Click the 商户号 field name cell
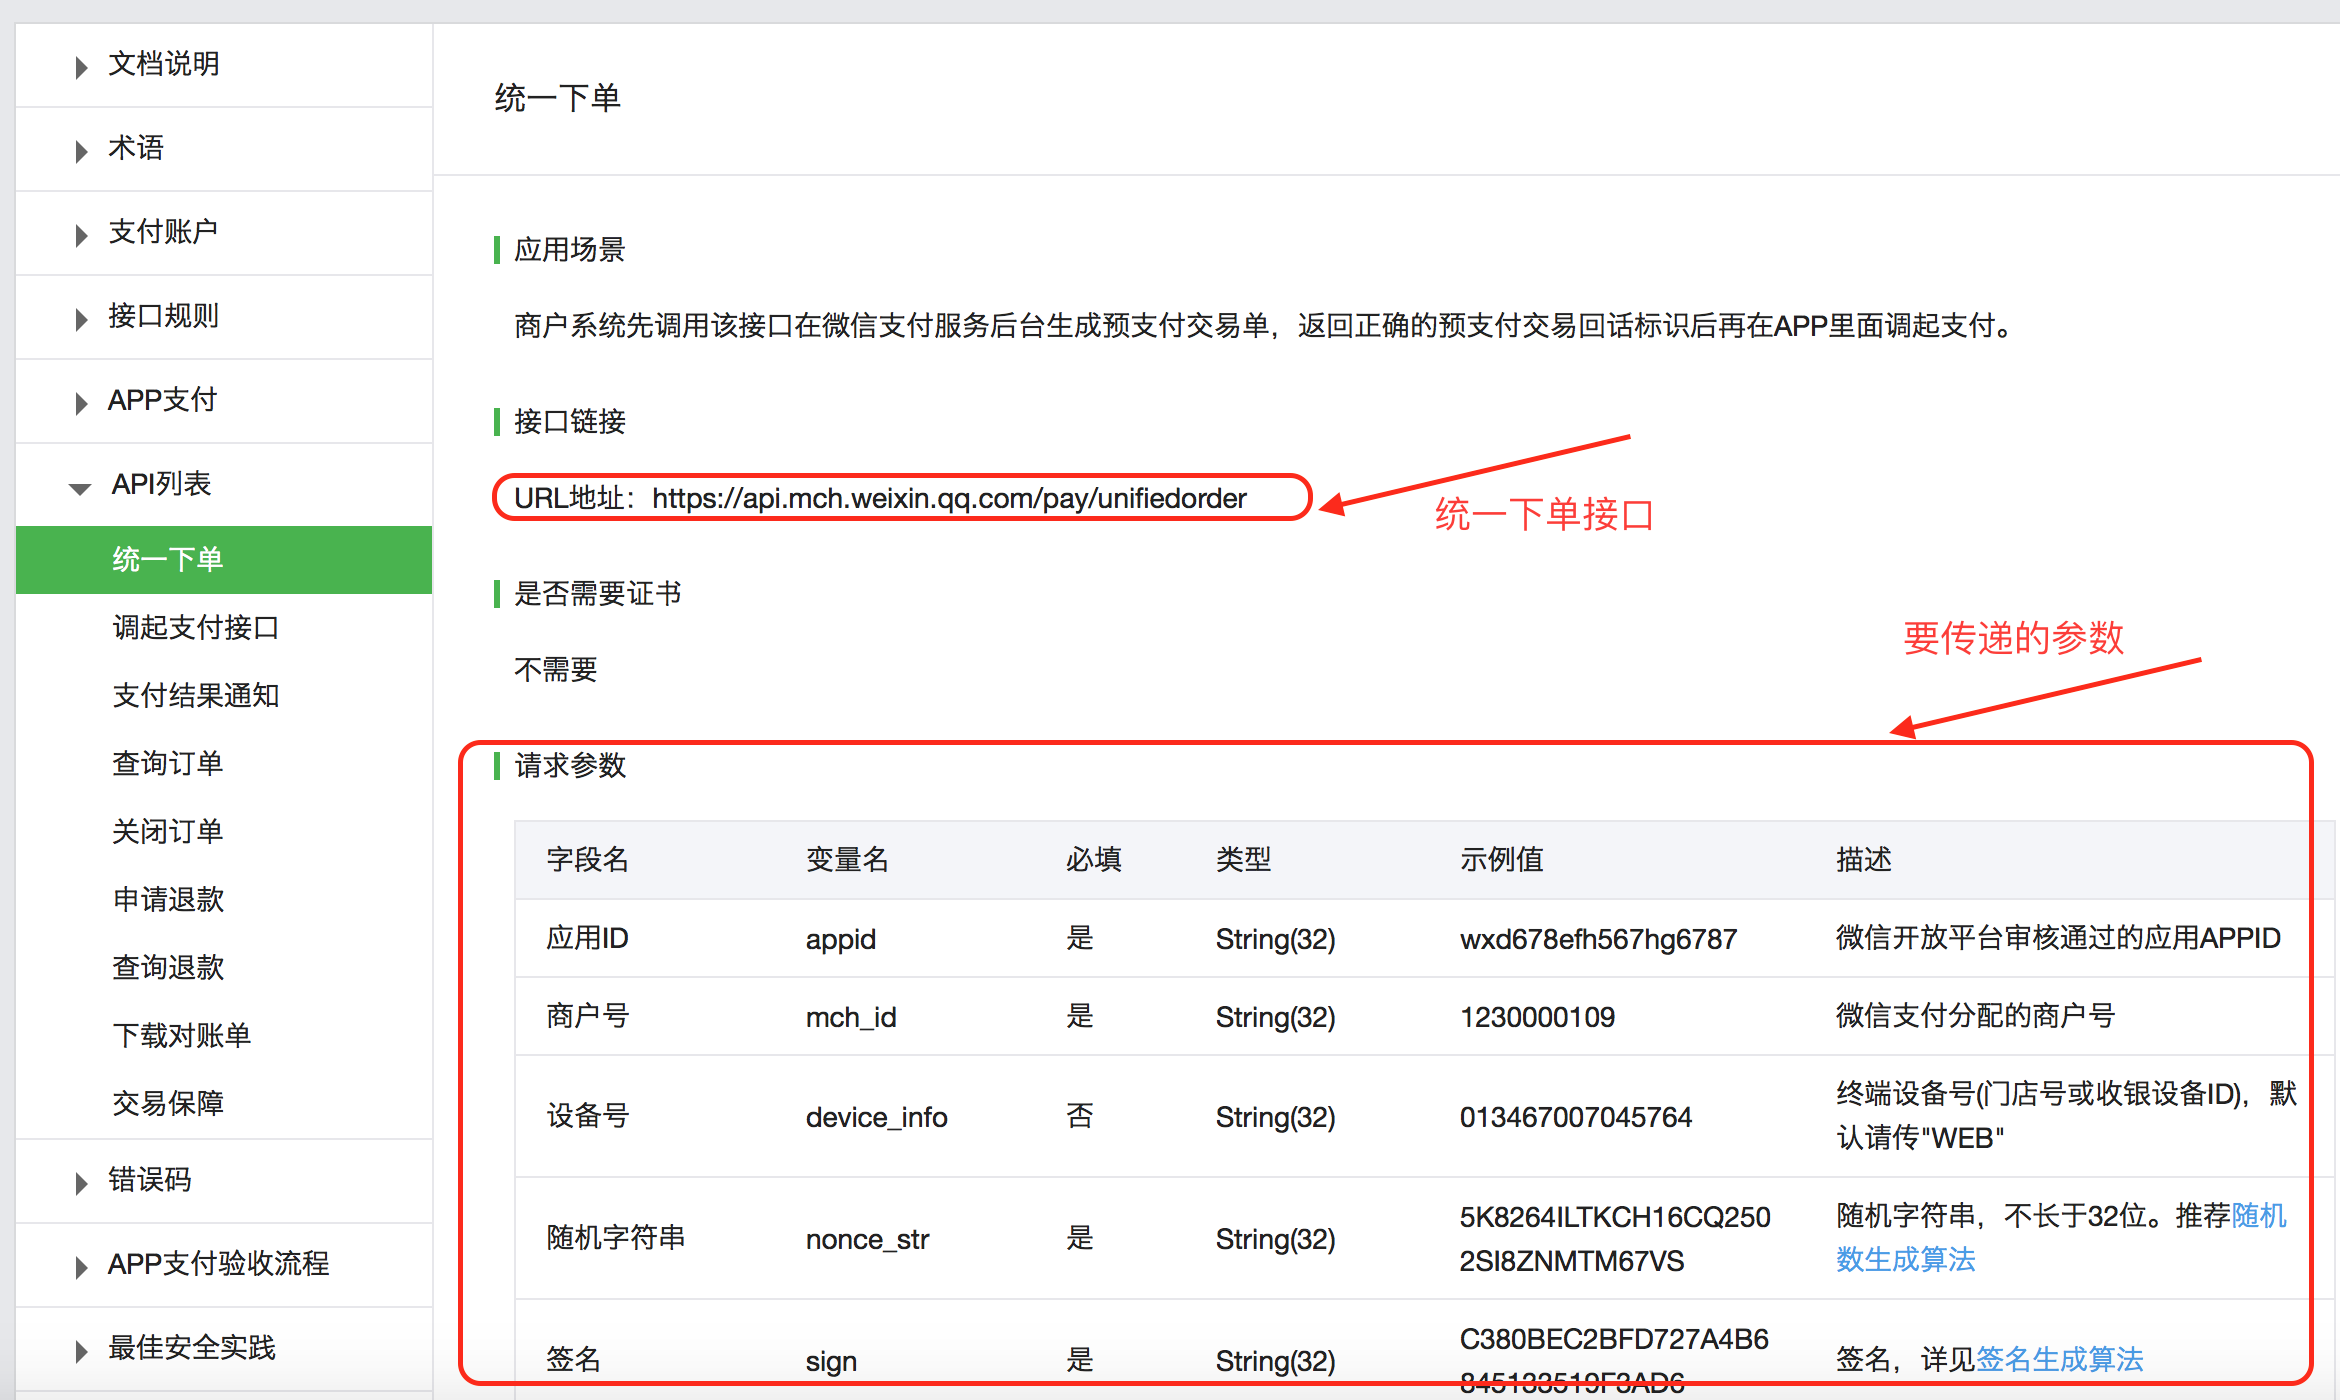The width and height of the screenshot is (2340, 1400). [588, 1016]
